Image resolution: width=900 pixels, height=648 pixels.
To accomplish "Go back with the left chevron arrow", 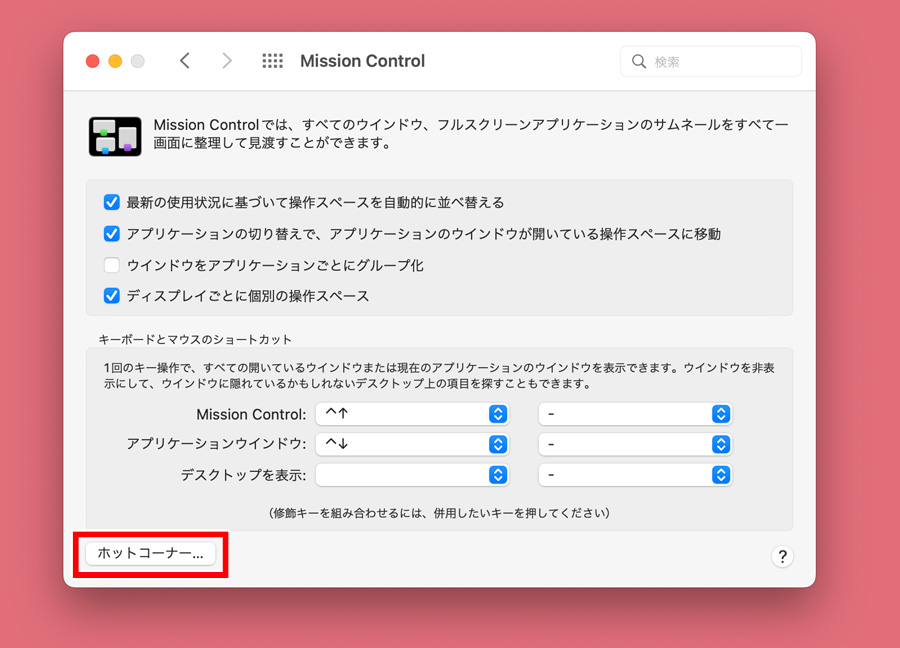I will click(185, 61).
